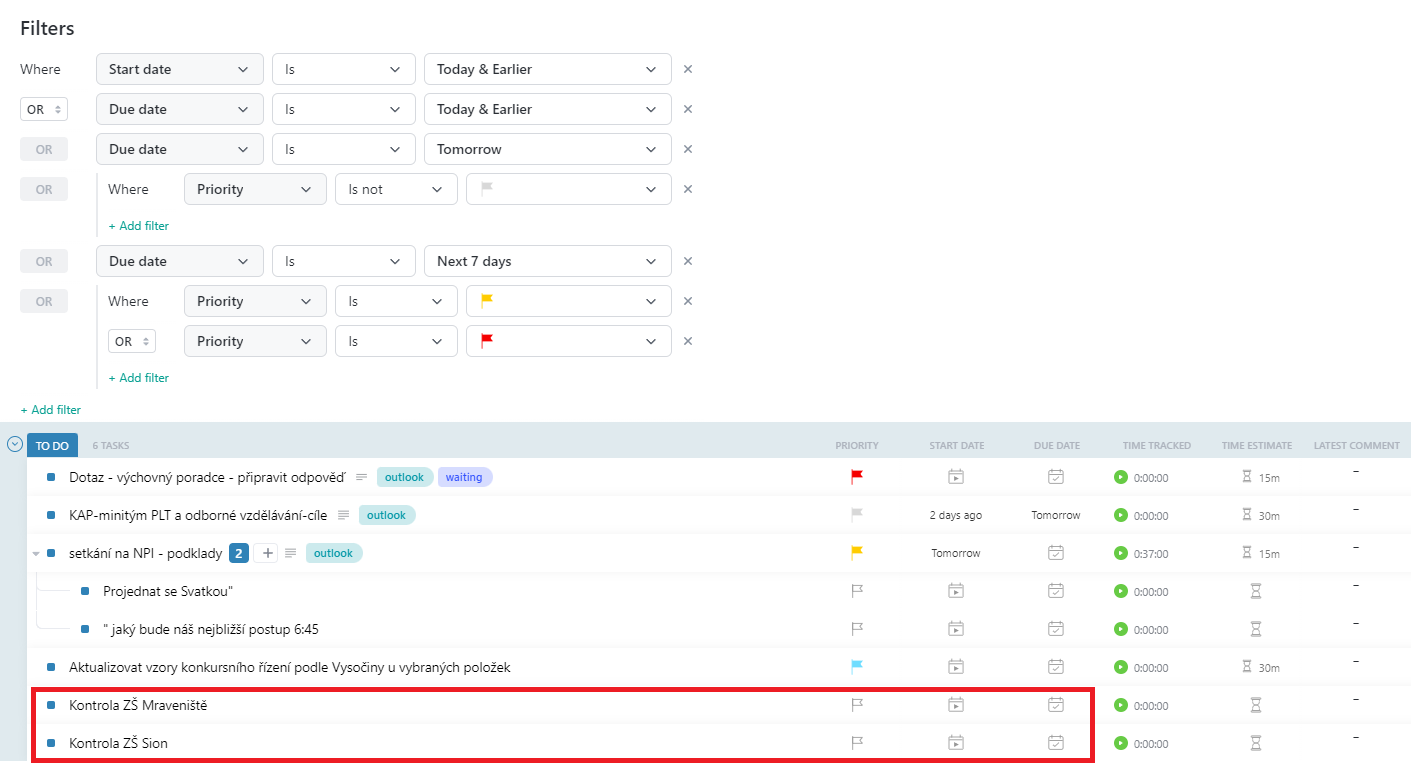Collapse the TO DO group
1411x765 pixels.
click(x=15, y=444)
